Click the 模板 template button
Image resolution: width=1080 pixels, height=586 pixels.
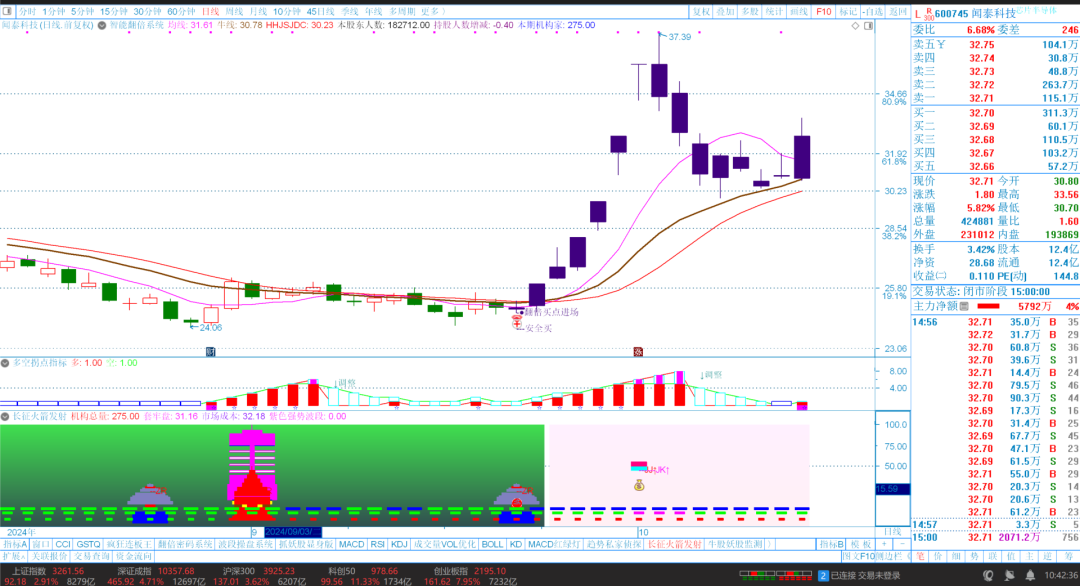pyautogui.click(x=860, y=544)
